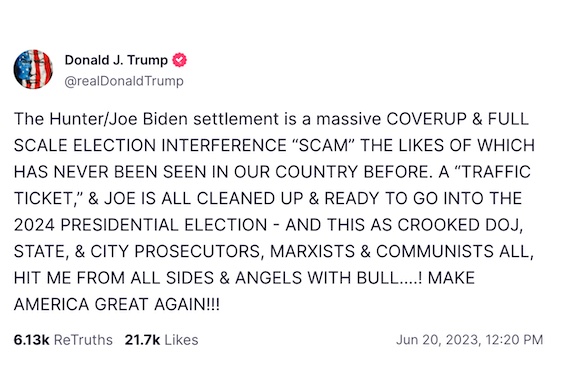Open the Donald J. Trump display name
Viewport: 566px width, 379px height.
coord(116,60)
